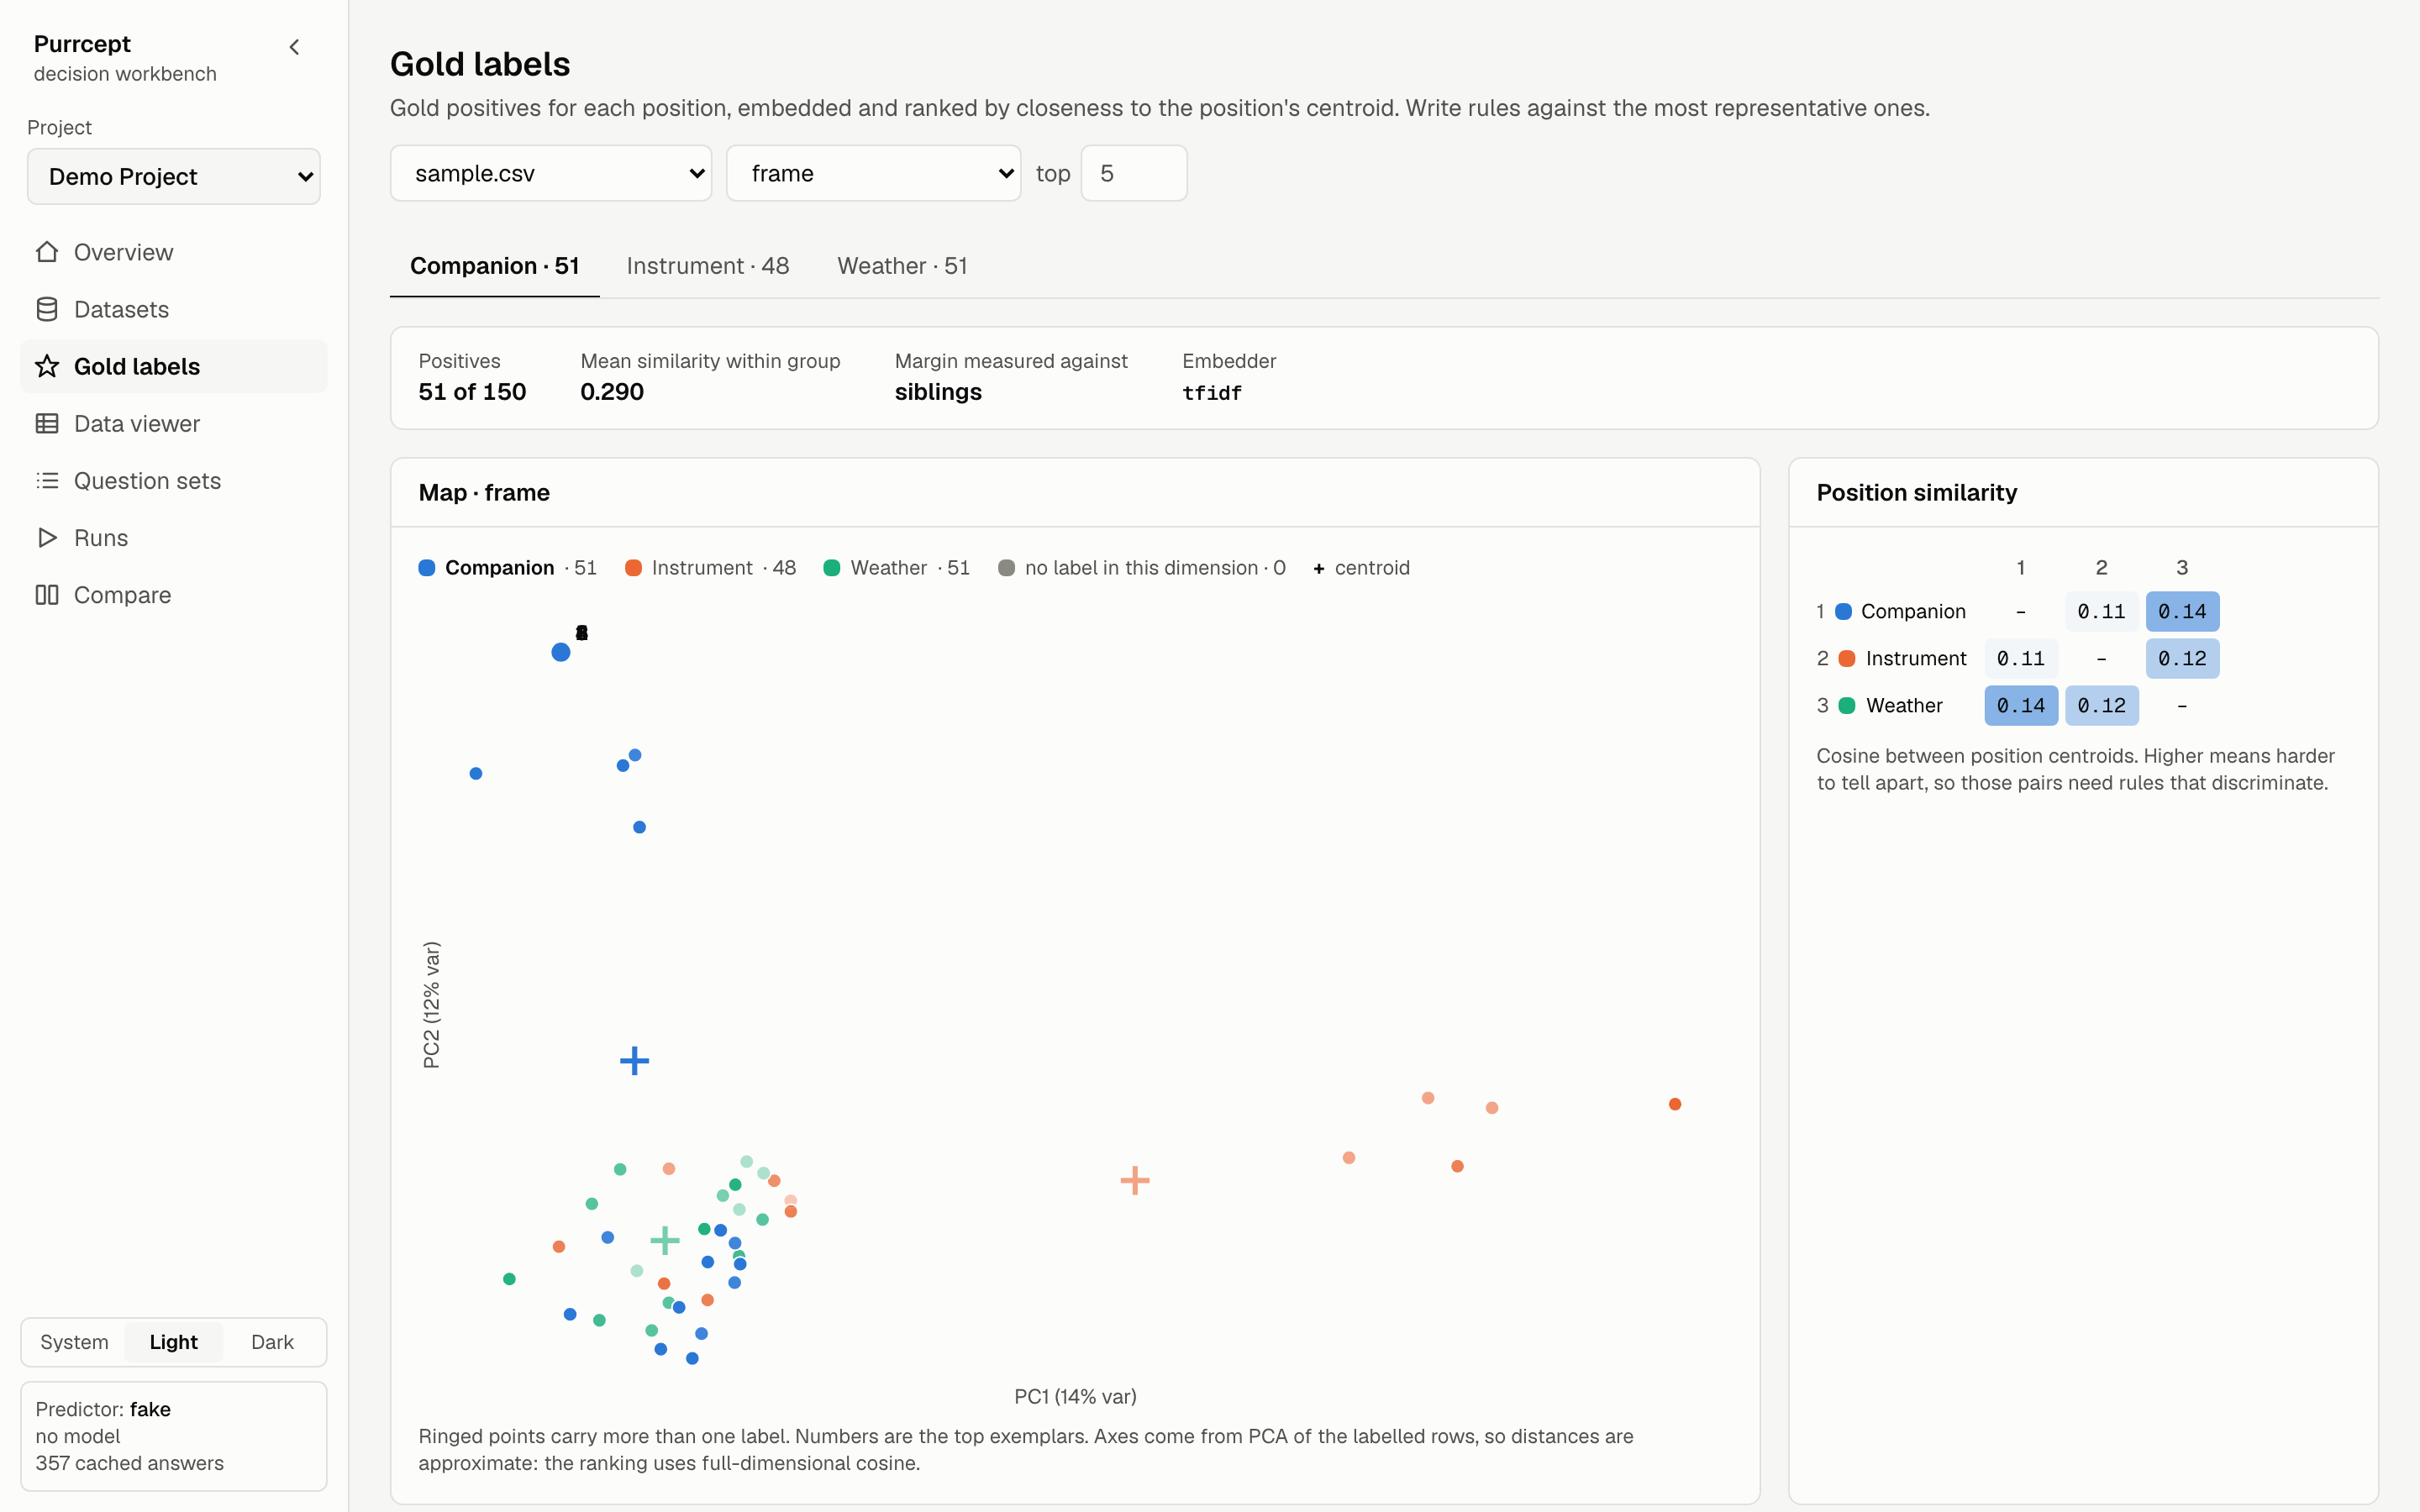The width and height of the screenshot is (2420, 1512).
Task: Click the '357 cached answers' text
Action: pos(130,1463)
